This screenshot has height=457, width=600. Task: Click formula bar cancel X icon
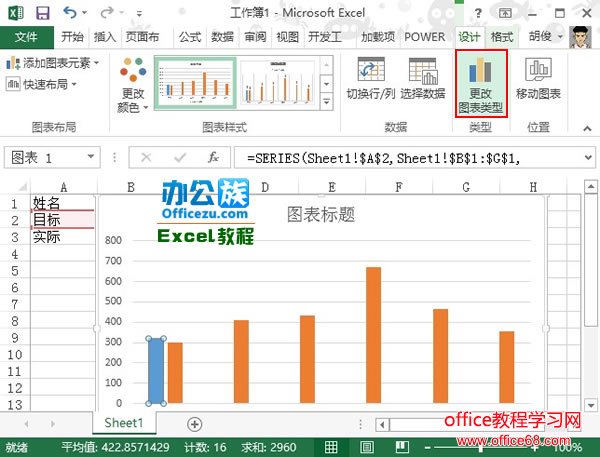click(x=146, y=157)
